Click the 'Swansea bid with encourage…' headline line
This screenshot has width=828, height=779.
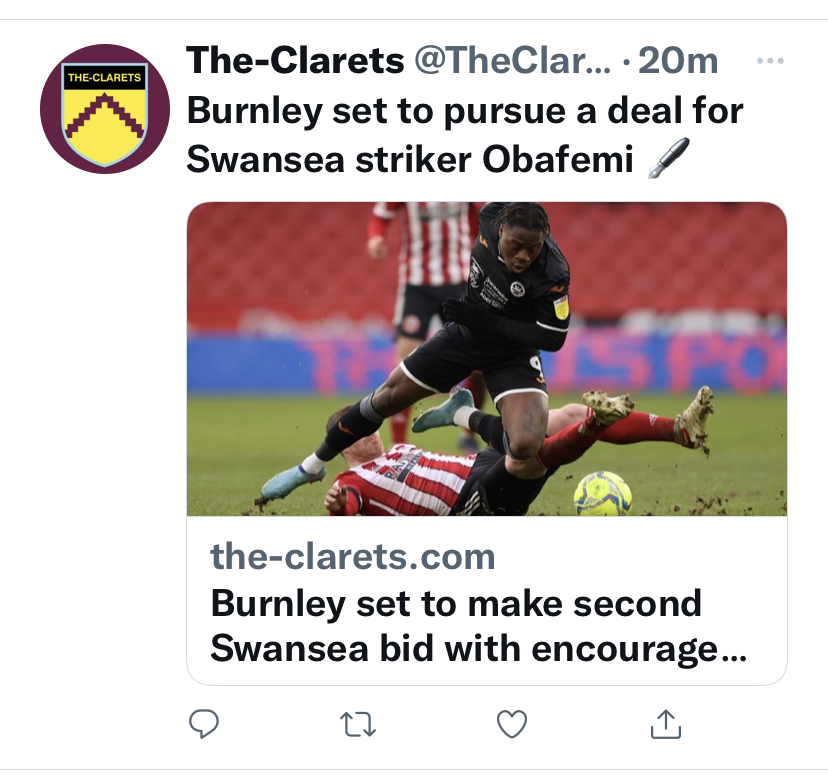tap(478, 649)
